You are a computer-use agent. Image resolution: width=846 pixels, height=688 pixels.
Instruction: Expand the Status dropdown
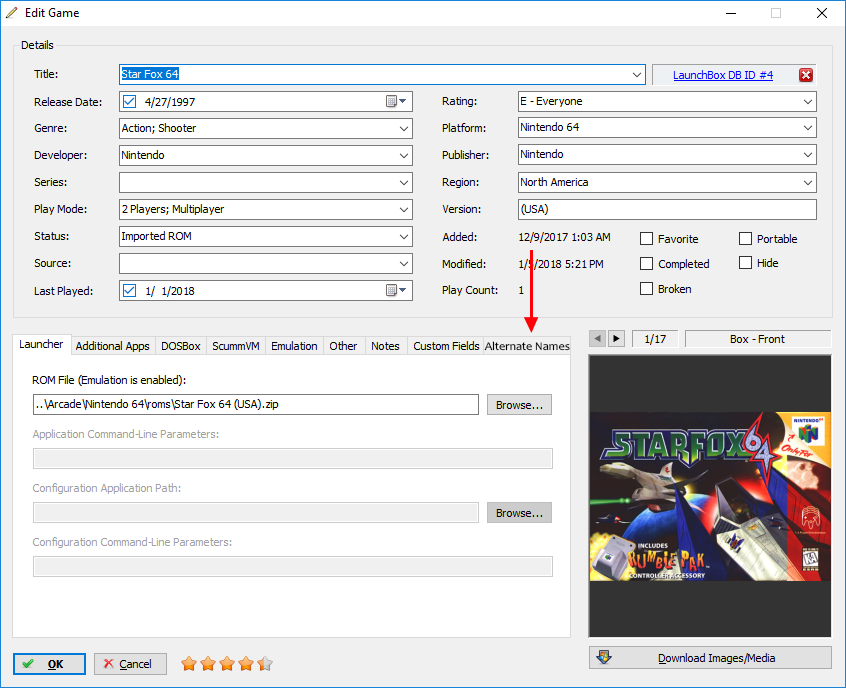pos(404,236)
